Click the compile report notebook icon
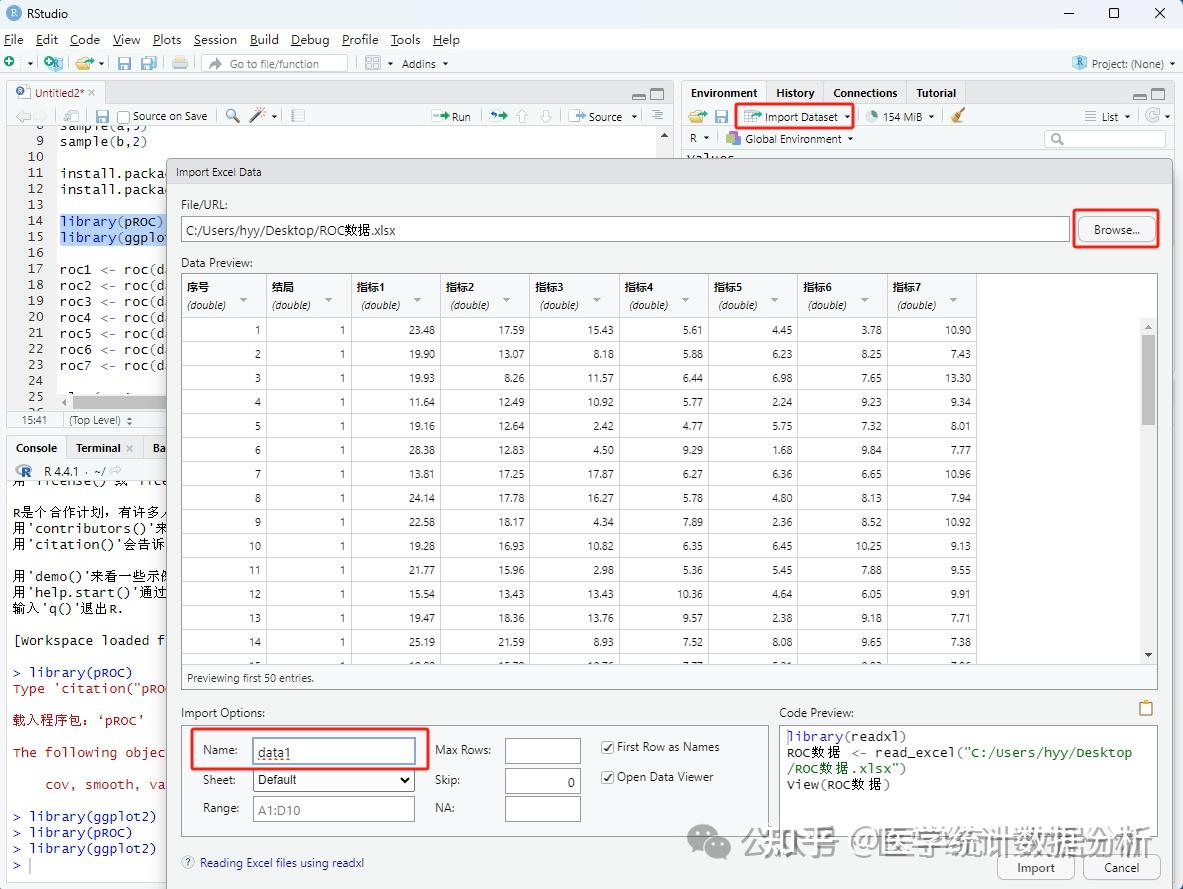This screenshot has width=1183, height=889. coord(297,116)
